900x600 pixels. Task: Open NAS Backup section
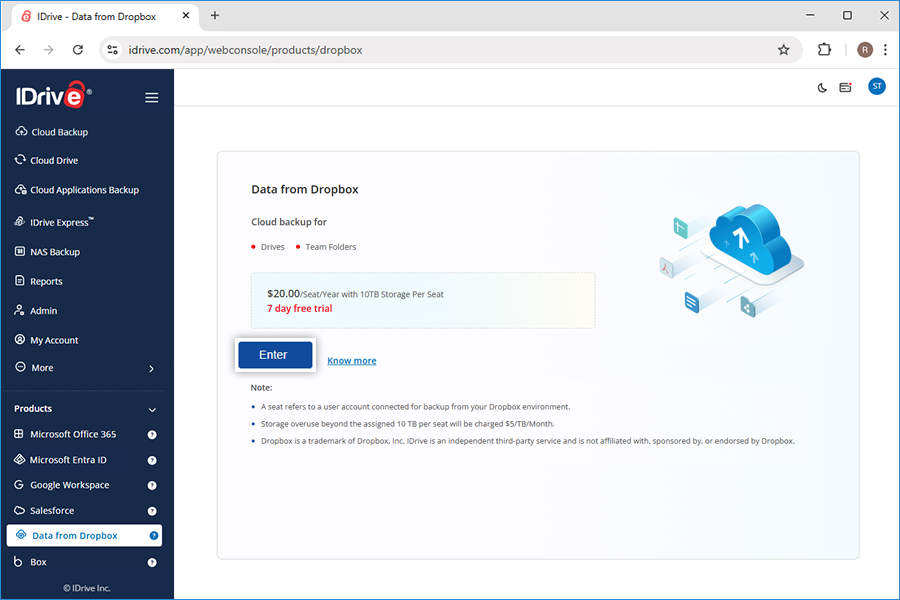pos(47,252)
